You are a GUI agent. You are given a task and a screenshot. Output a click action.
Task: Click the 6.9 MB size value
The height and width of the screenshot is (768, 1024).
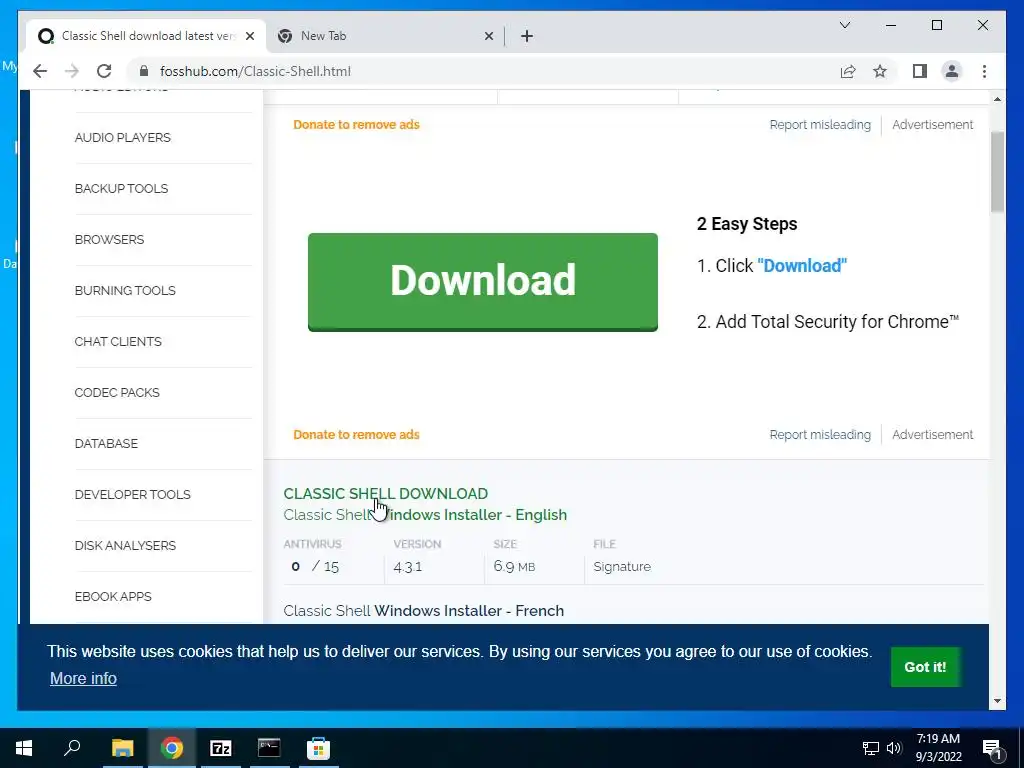coord(514,567)
